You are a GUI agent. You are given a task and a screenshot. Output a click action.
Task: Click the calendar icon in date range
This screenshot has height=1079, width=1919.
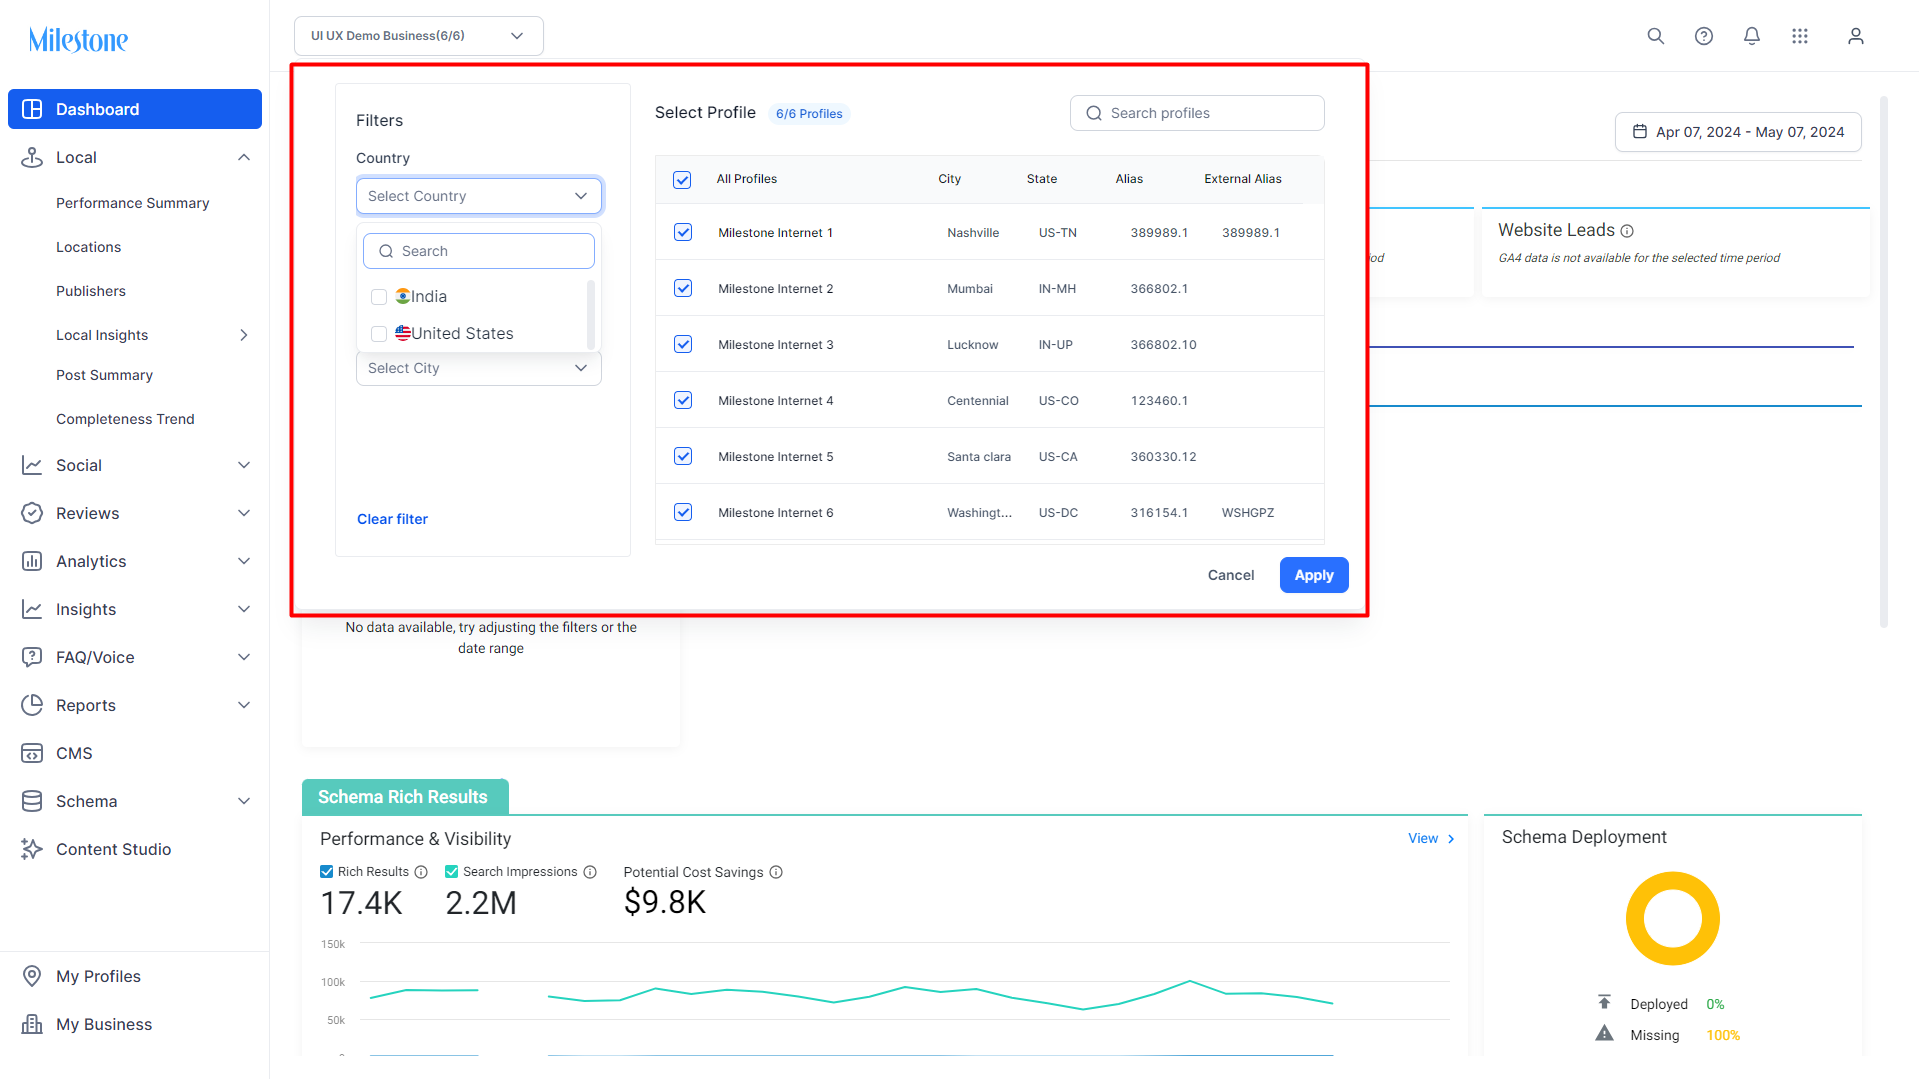point(1640,132)
